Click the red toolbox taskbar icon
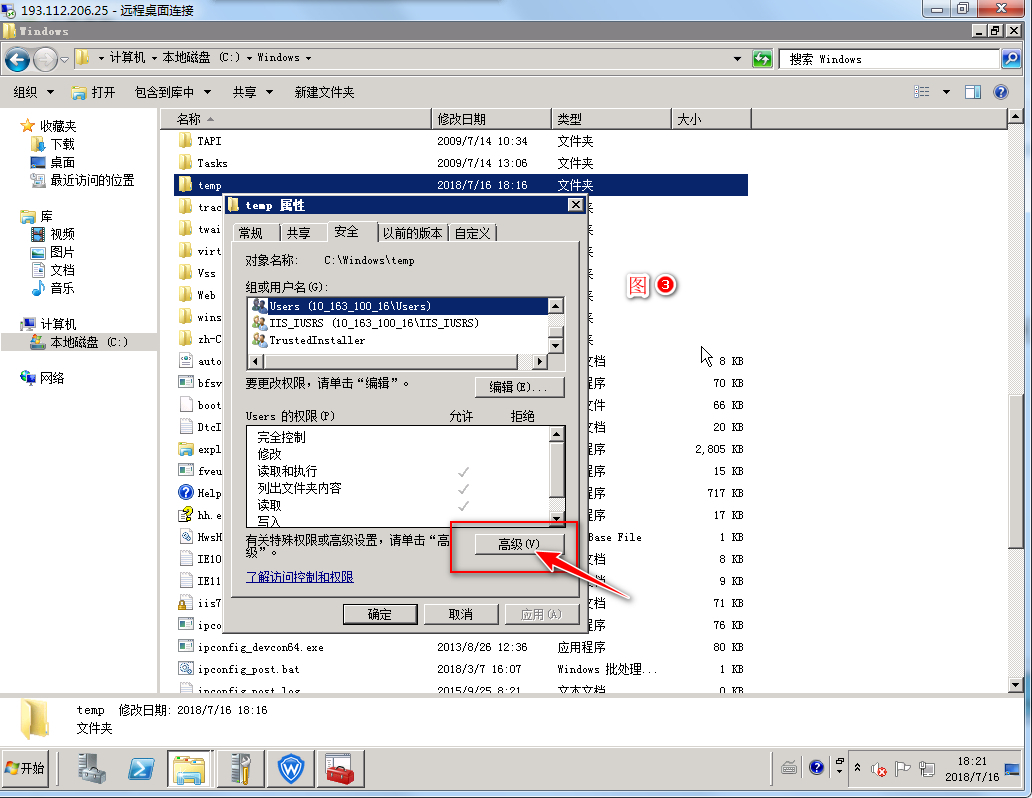Viewport: 1032px width, 798px height. coord(340,769)
